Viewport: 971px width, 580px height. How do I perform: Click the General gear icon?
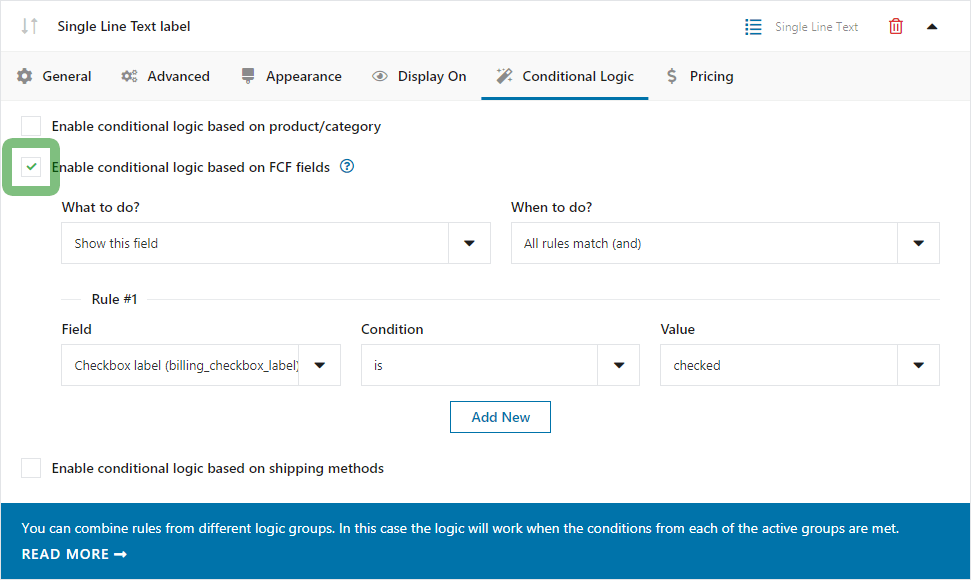(x=25, y=76)
